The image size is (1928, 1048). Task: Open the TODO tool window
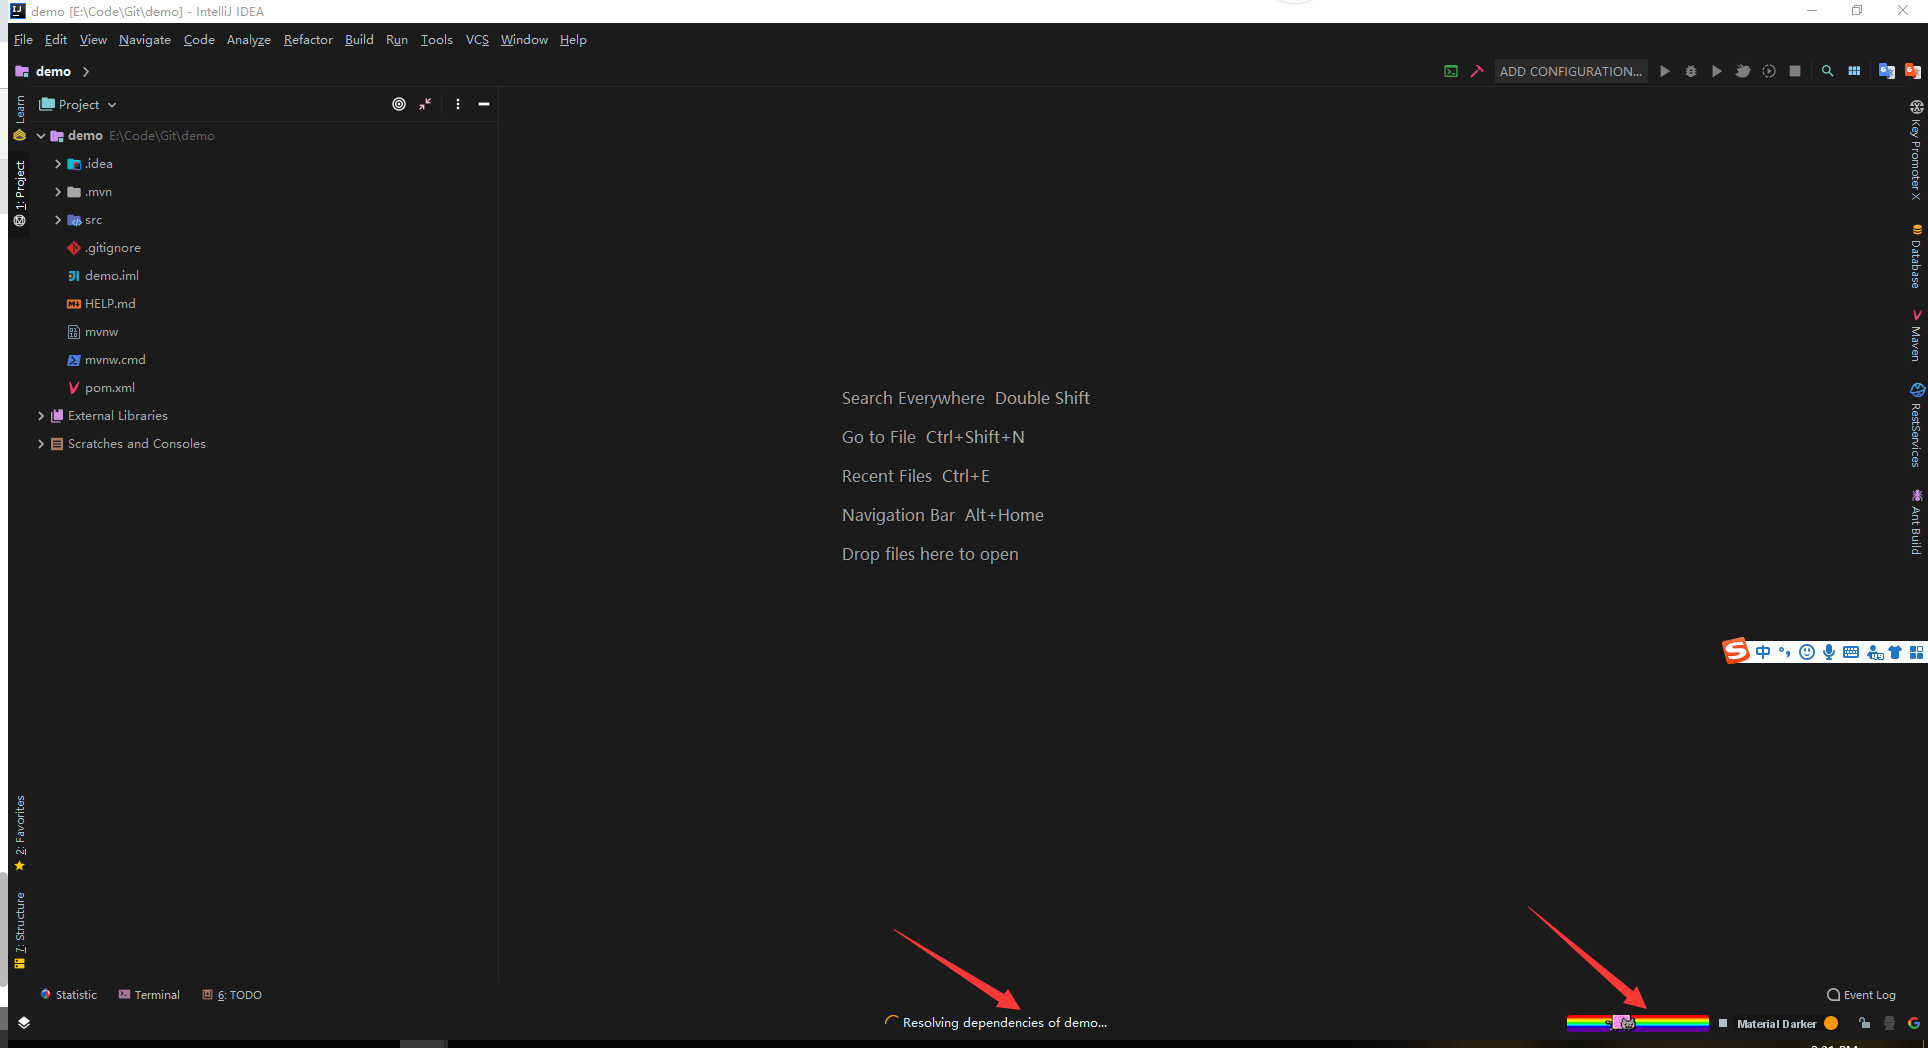[x=232, y=995]
